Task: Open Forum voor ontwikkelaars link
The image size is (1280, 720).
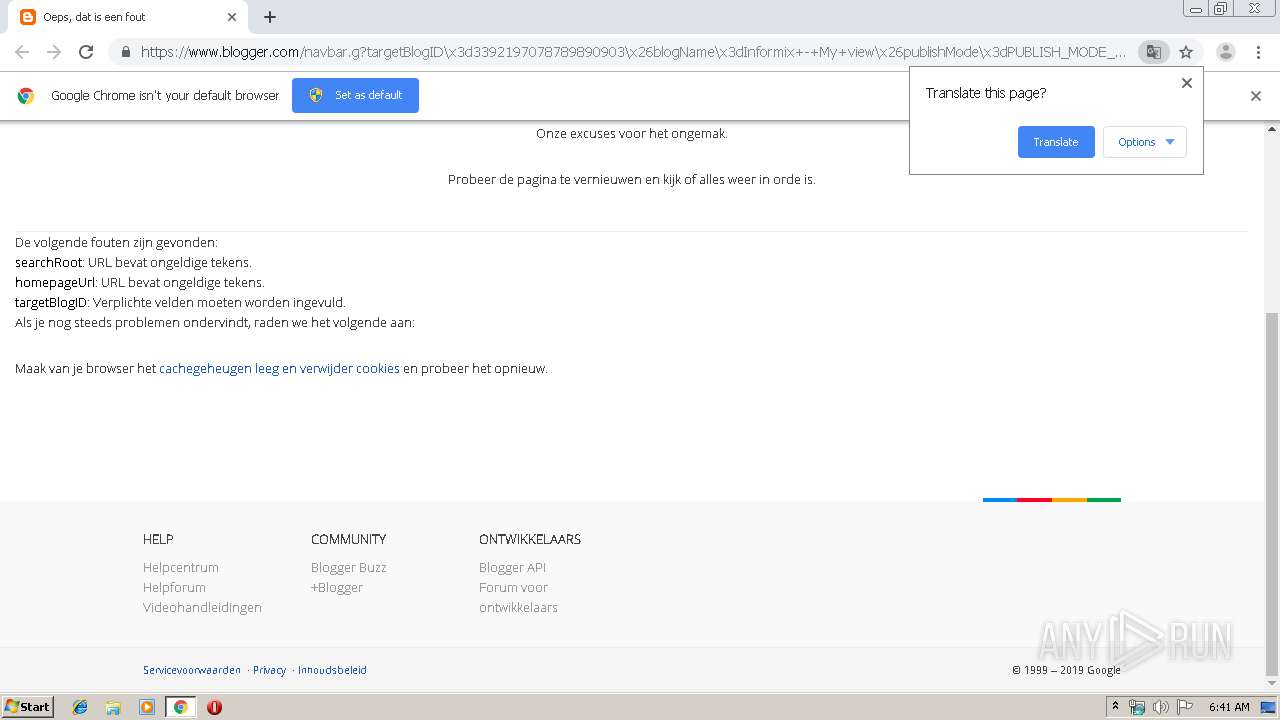Action: click(x=518, y=597)
